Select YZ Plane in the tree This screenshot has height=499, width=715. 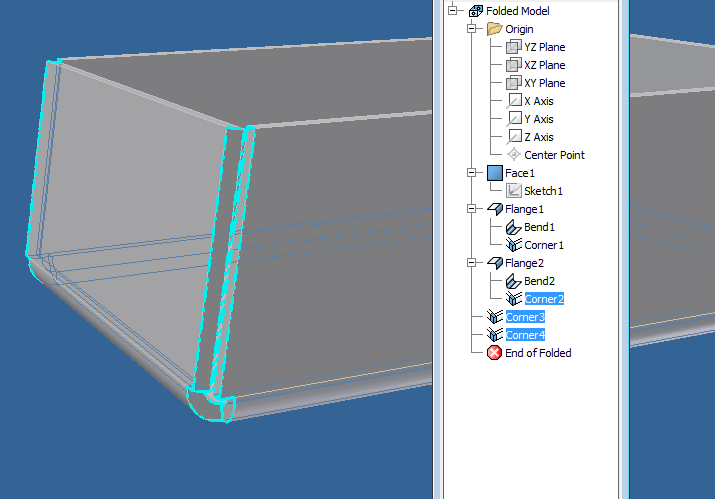544,47
